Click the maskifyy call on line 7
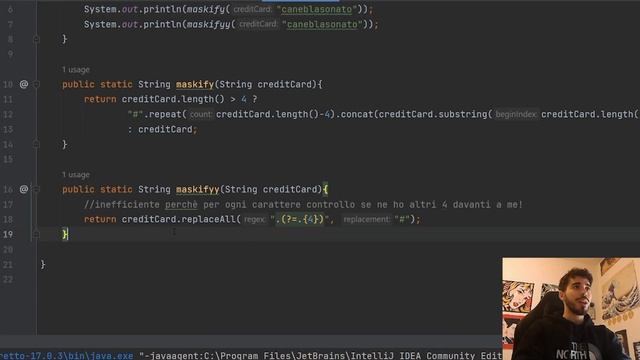The image size is (640, 360). click(x=208, y=24)
